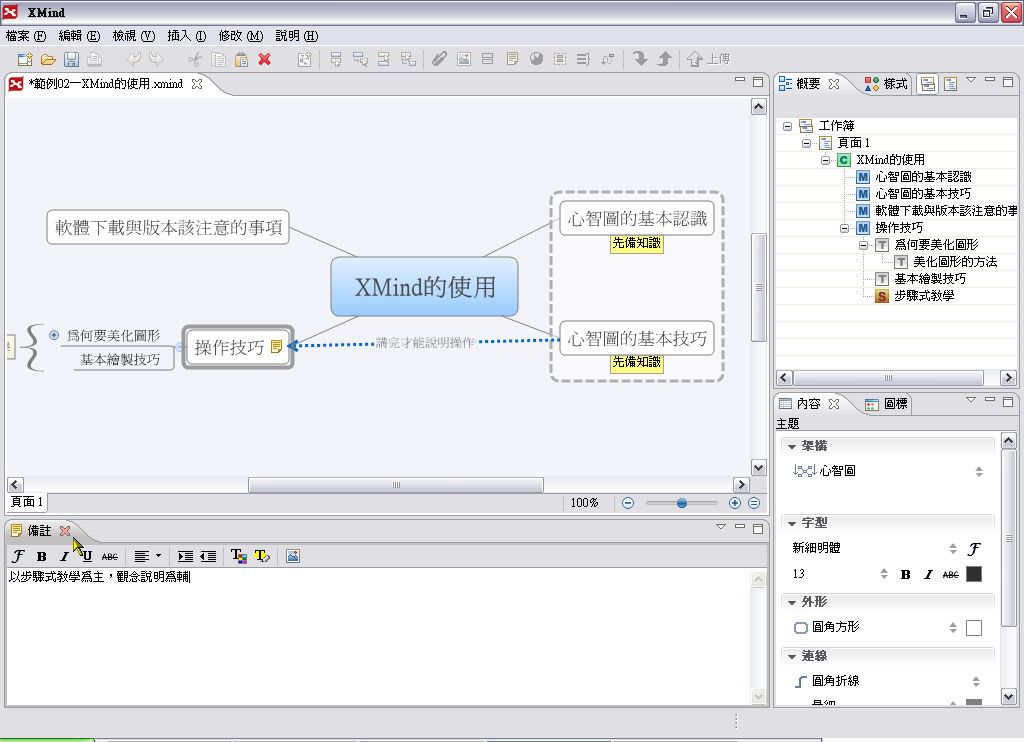This screenshot has height=742, width=1024.
Task: Collapse the 操作技巧 node in the outline tree
Action: pyautogui.click(x=844, y=228)
